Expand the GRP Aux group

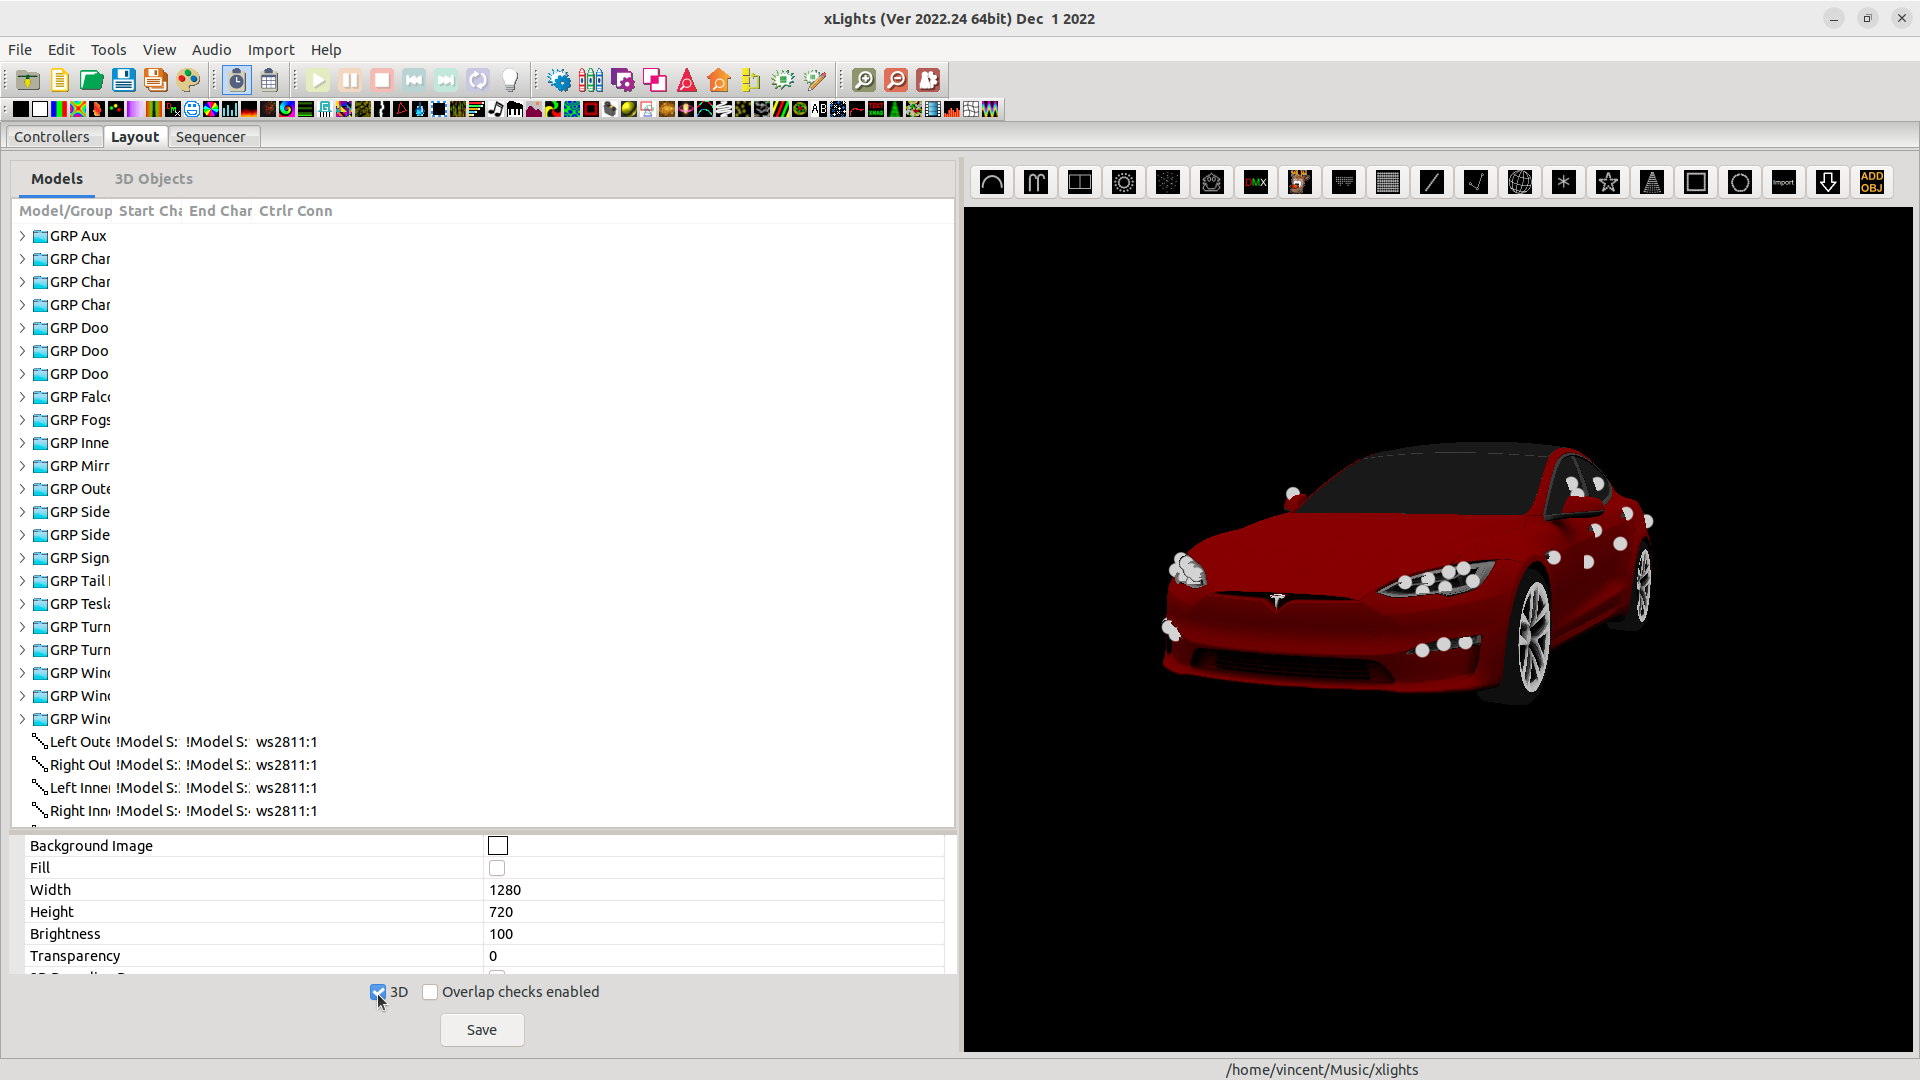pos(22,236)
